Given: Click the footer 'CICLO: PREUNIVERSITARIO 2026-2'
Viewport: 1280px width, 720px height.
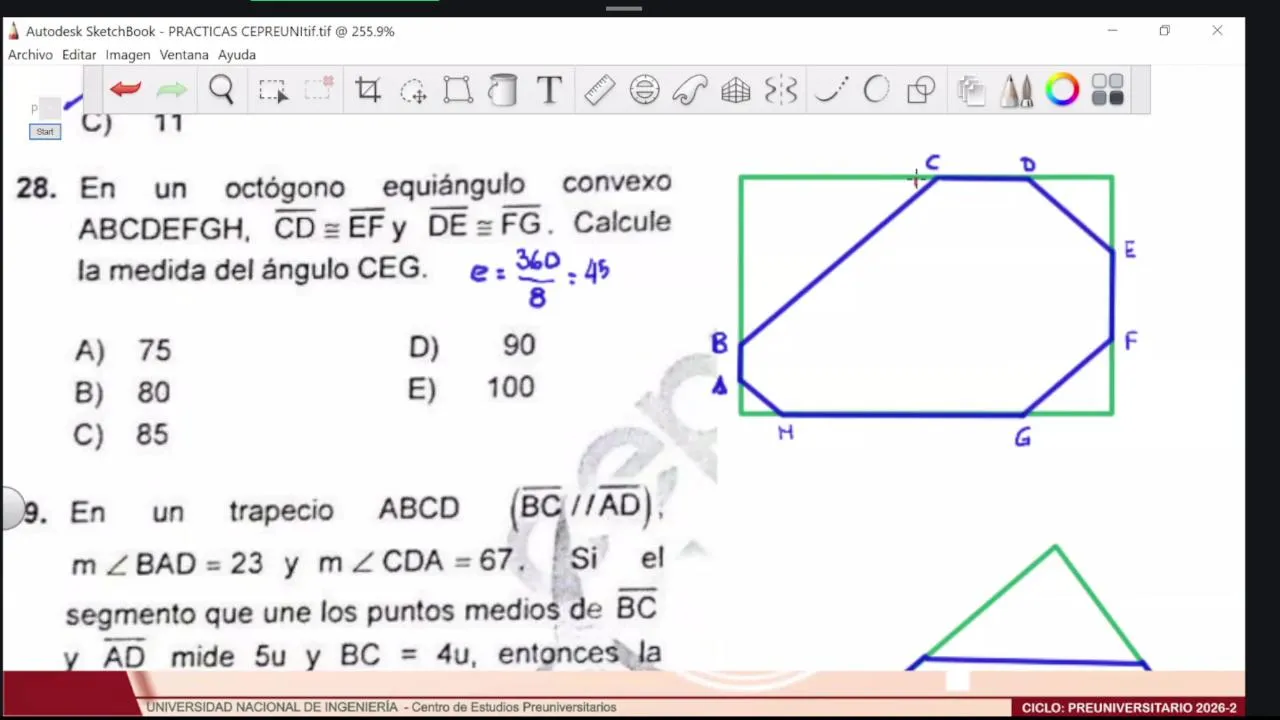Looking at the screenshot, I should coord(1129,708).
